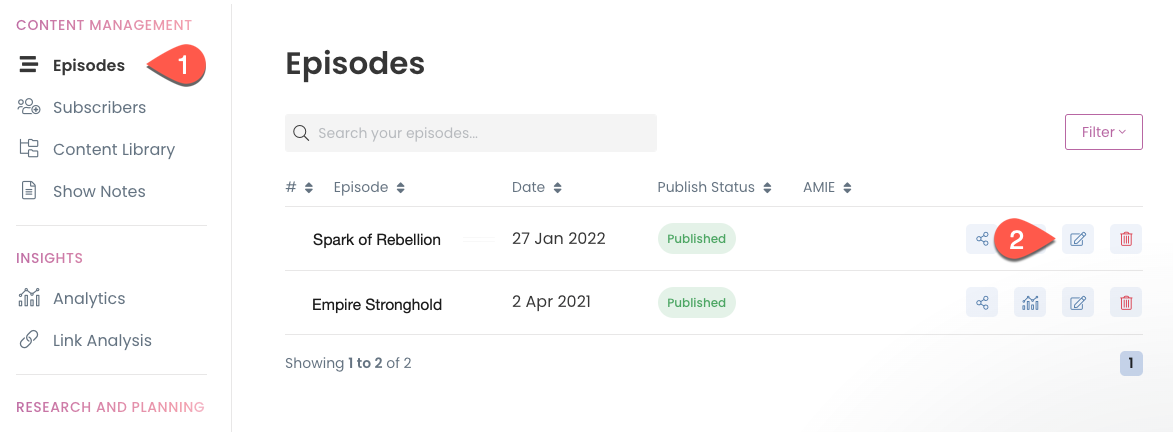Sort episodes by Date column
The image size is (1173, 435).
536,187
